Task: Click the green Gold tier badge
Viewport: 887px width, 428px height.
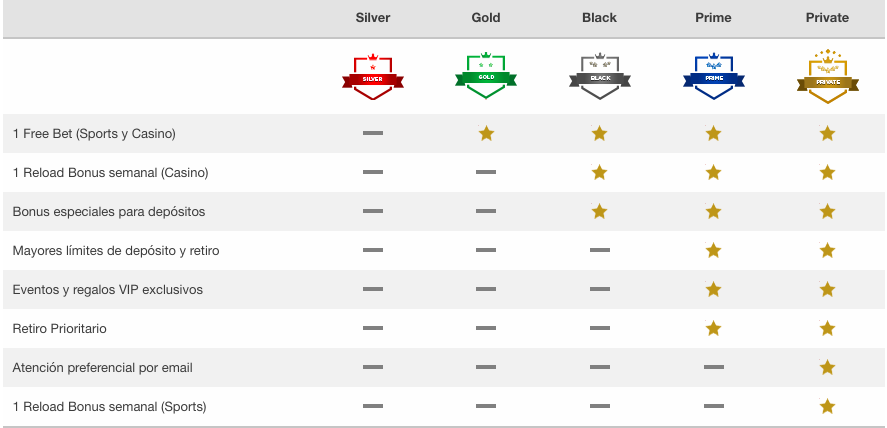Action: click(x=486, y=76)
